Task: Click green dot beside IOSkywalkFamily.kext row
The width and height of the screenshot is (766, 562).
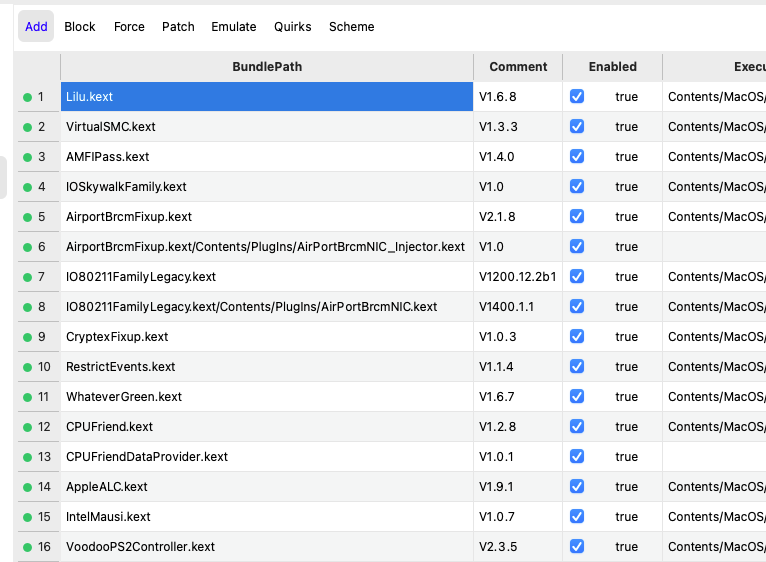Action: click(27, 187)
